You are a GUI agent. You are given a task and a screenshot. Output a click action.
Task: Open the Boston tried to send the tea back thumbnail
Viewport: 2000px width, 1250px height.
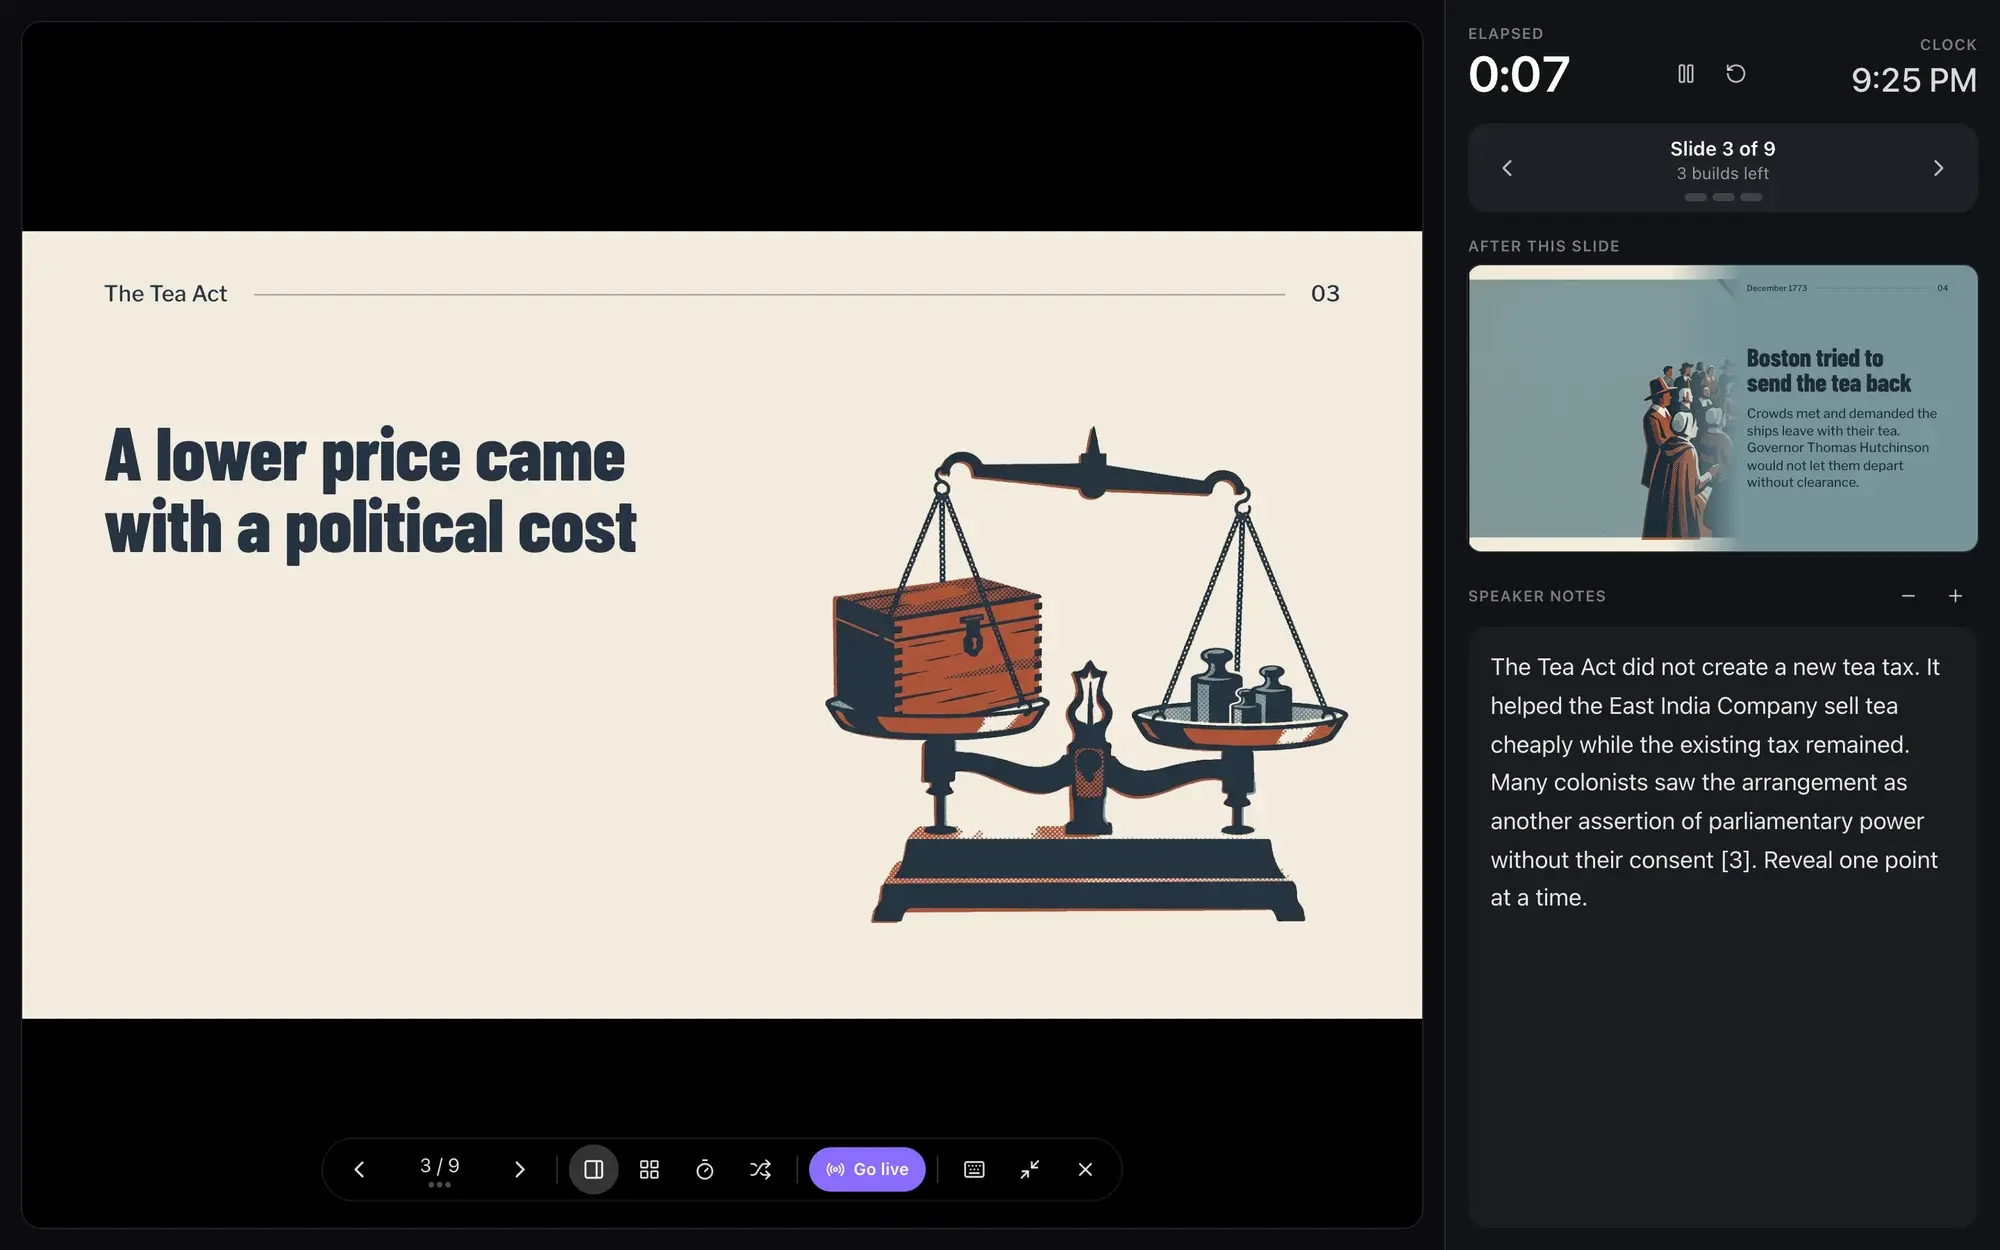pyautogui.click(x=1722, y=408)
